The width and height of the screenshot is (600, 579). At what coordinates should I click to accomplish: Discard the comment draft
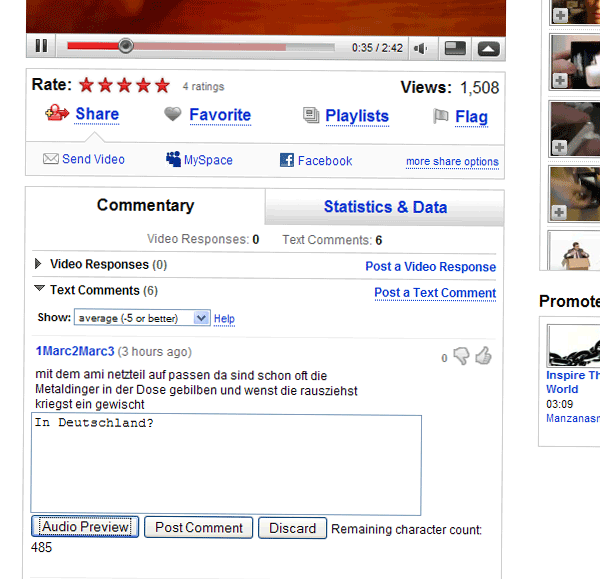[x=292, y=528]
